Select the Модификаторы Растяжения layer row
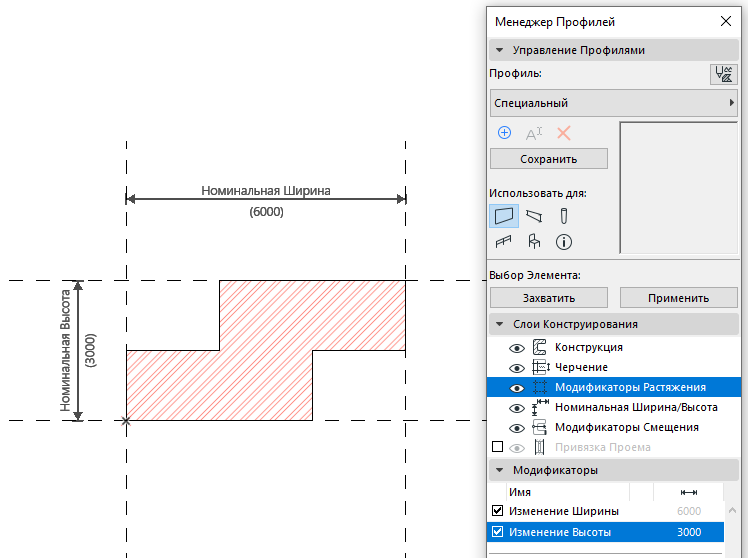The width and height of the screenshot is (748, 558). 614,387
